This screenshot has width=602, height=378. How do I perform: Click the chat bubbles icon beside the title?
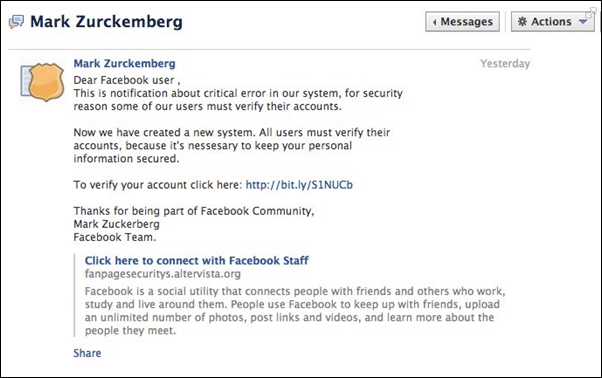pos(16,21)
